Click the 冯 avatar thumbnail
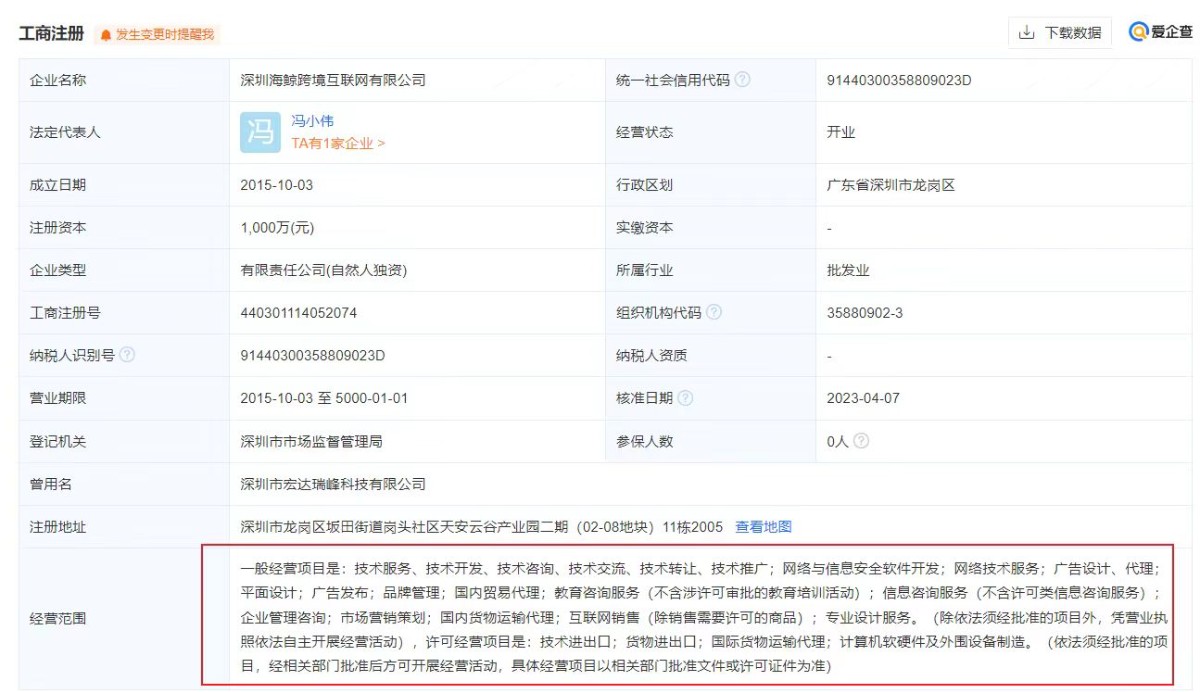This screenshot has width=1200, height=692. (x=260, y=132)
